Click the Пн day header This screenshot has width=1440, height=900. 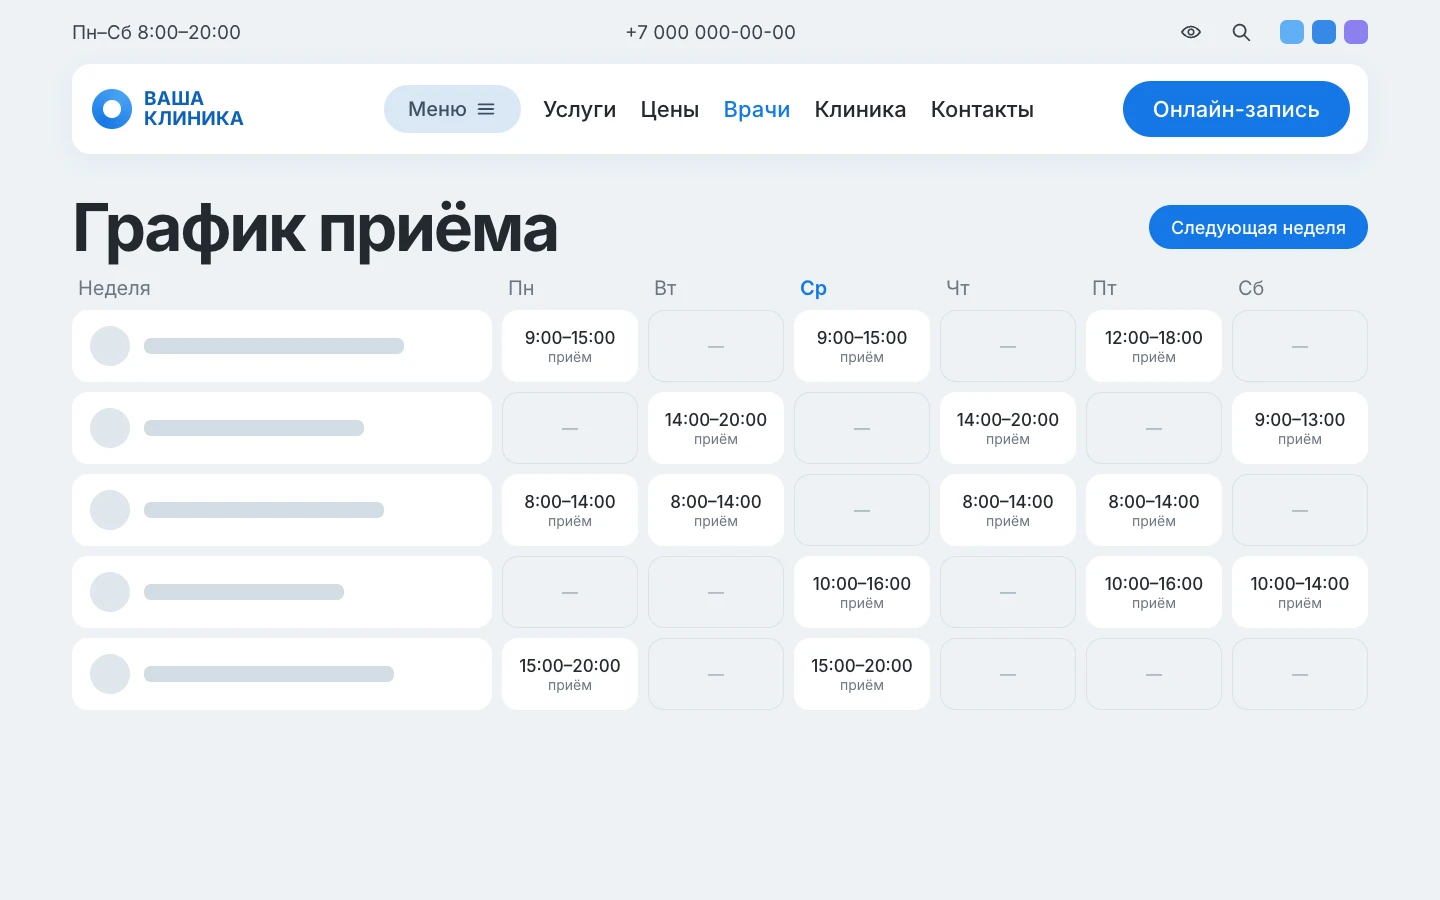click(521, 288)
